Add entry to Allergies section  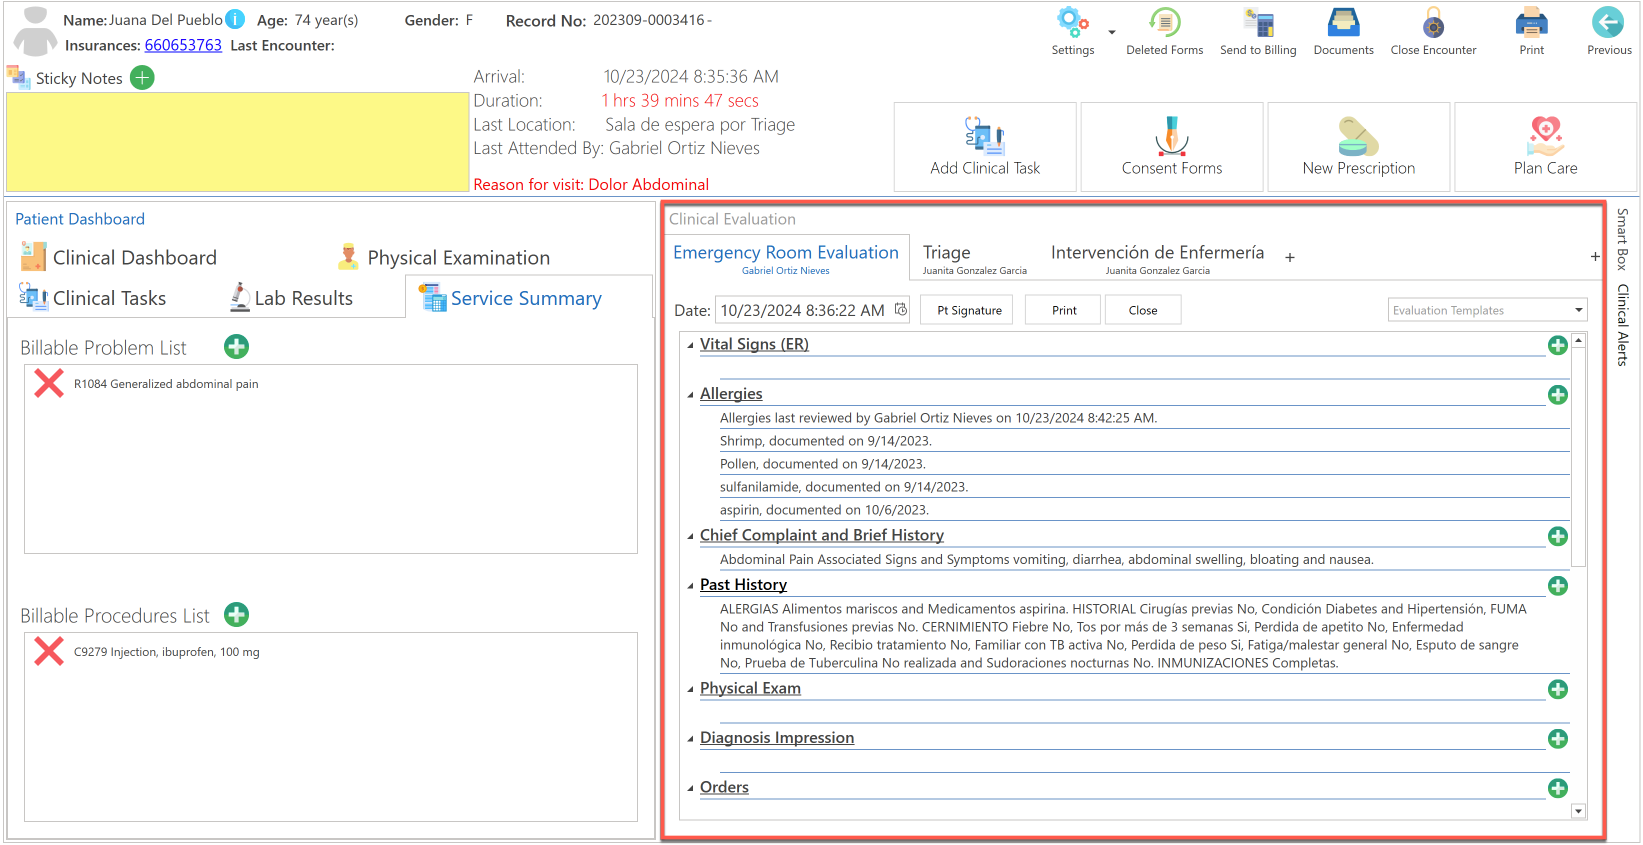click(1557, 395)
